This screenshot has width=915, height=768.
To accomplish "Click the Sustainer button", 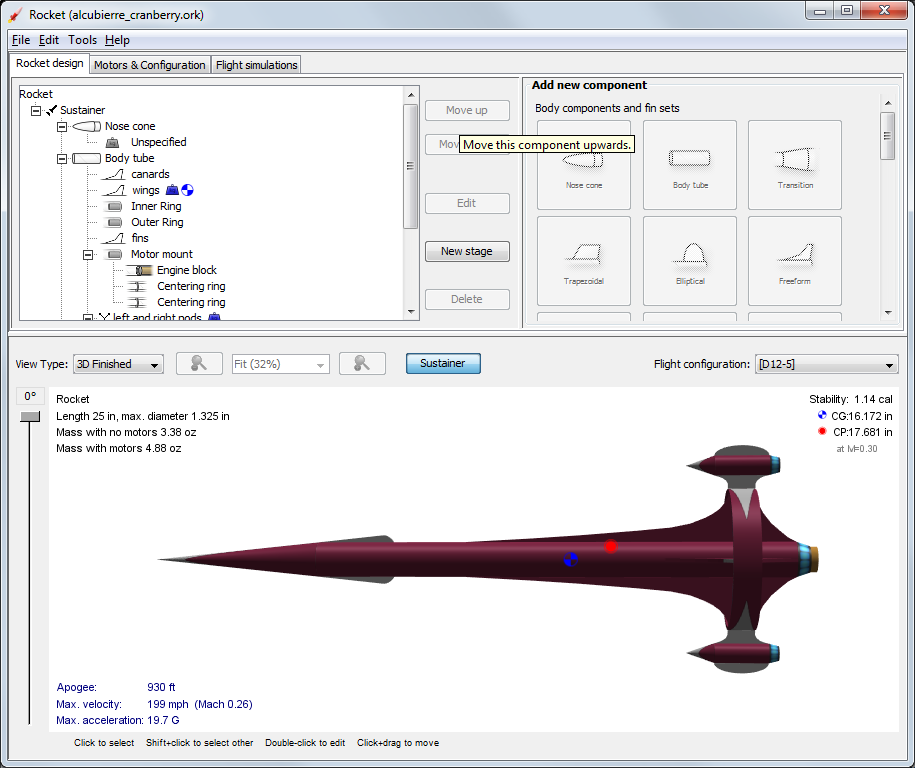I will coord(443,364).
